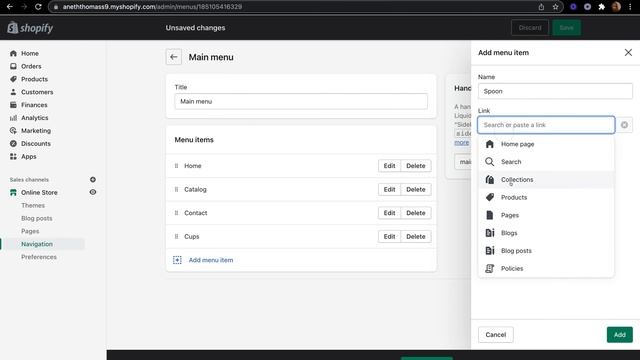Click the Apps icon in sidebar
This screenshot has width=640, height=360.
pyautogui.click(x=13, y=156)
